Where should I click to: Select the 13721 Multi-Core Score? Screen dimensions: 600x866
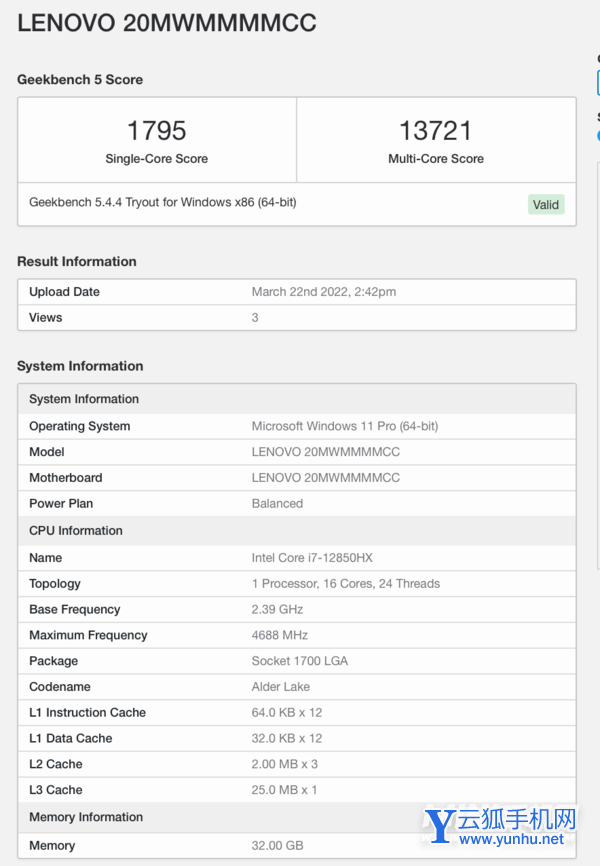point(436,130)
